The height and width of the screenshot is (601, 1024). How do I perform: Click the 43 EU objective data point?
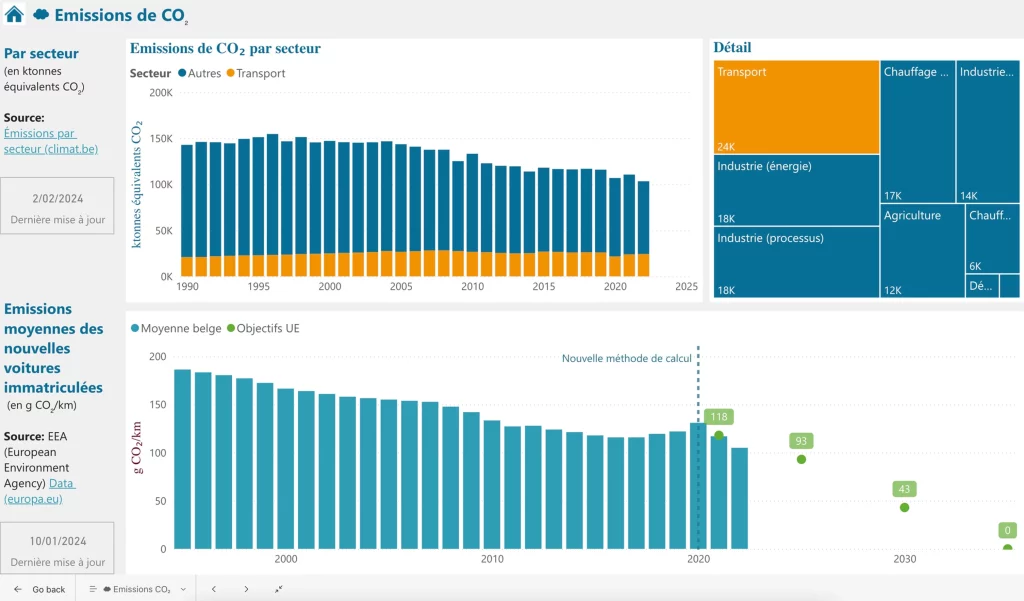tap(904, 507)
